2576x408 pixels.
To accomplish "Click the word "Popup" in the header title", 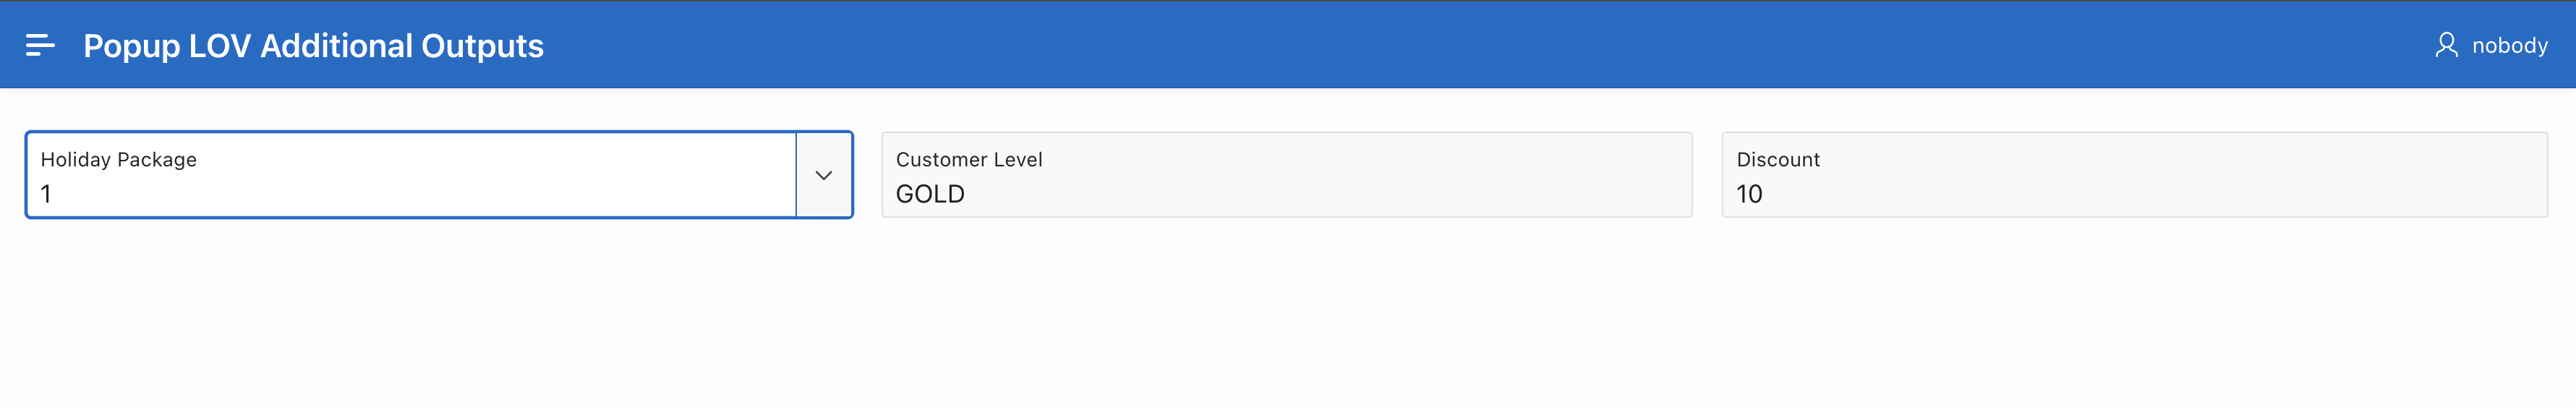I will pyautogui.click(x=131, y=46).
